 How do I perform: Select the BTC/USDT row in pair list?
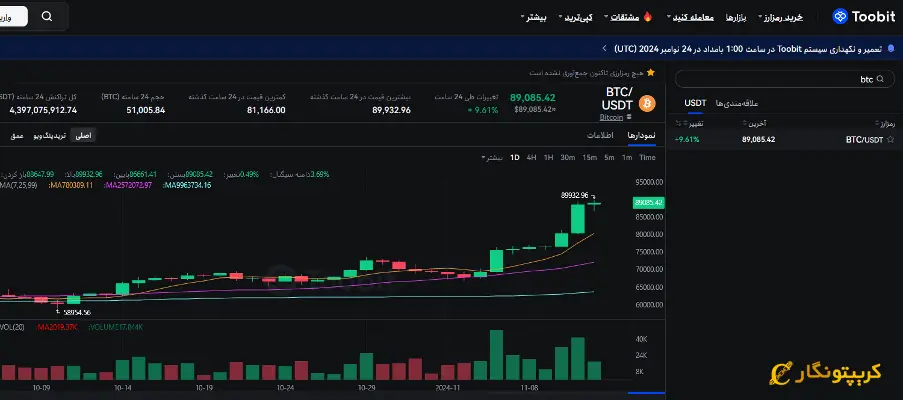tap(784, 139)
